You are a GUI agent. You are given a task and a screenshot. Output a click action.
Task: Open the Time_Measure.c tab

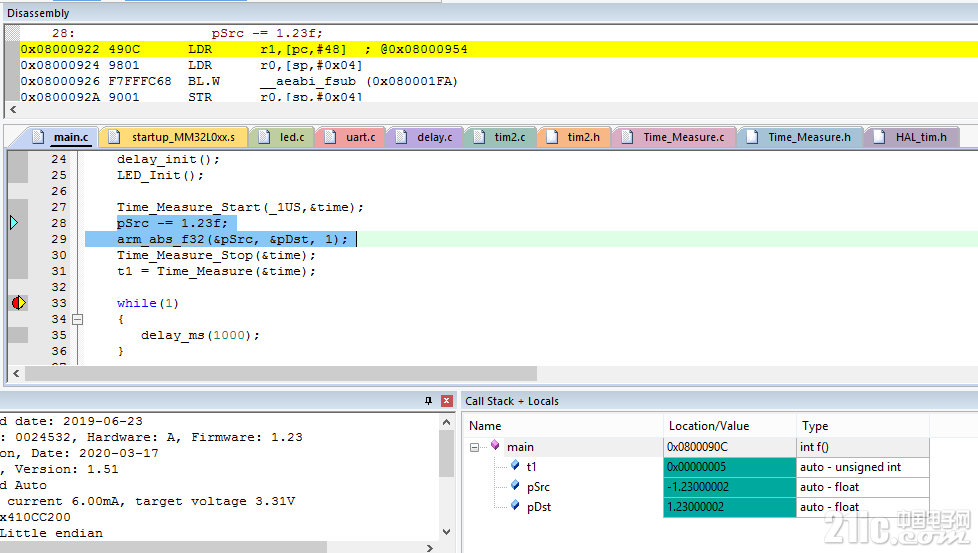point(674,137)
